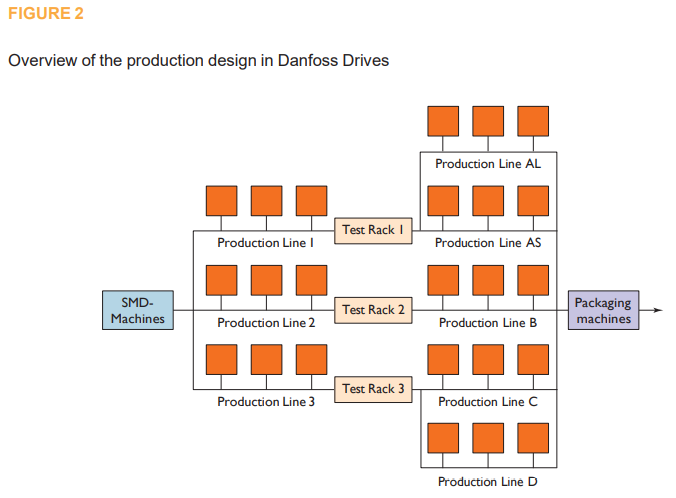Click the 'Production Line 2' label
This screenshot has width=676, height=498.
click(x=266, y=323)
